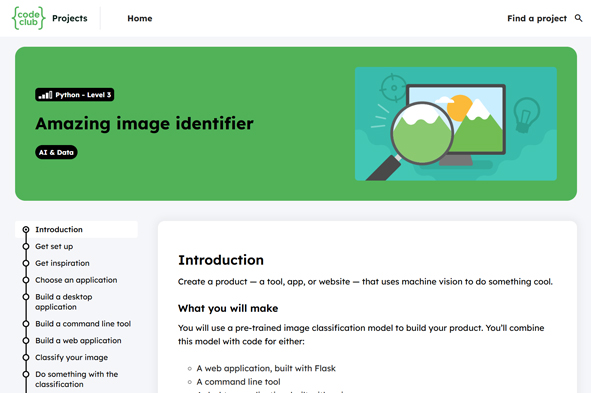Go to Build a desktop application step
The height and width of the screenshot is (393, 591).
click(64, 302)
